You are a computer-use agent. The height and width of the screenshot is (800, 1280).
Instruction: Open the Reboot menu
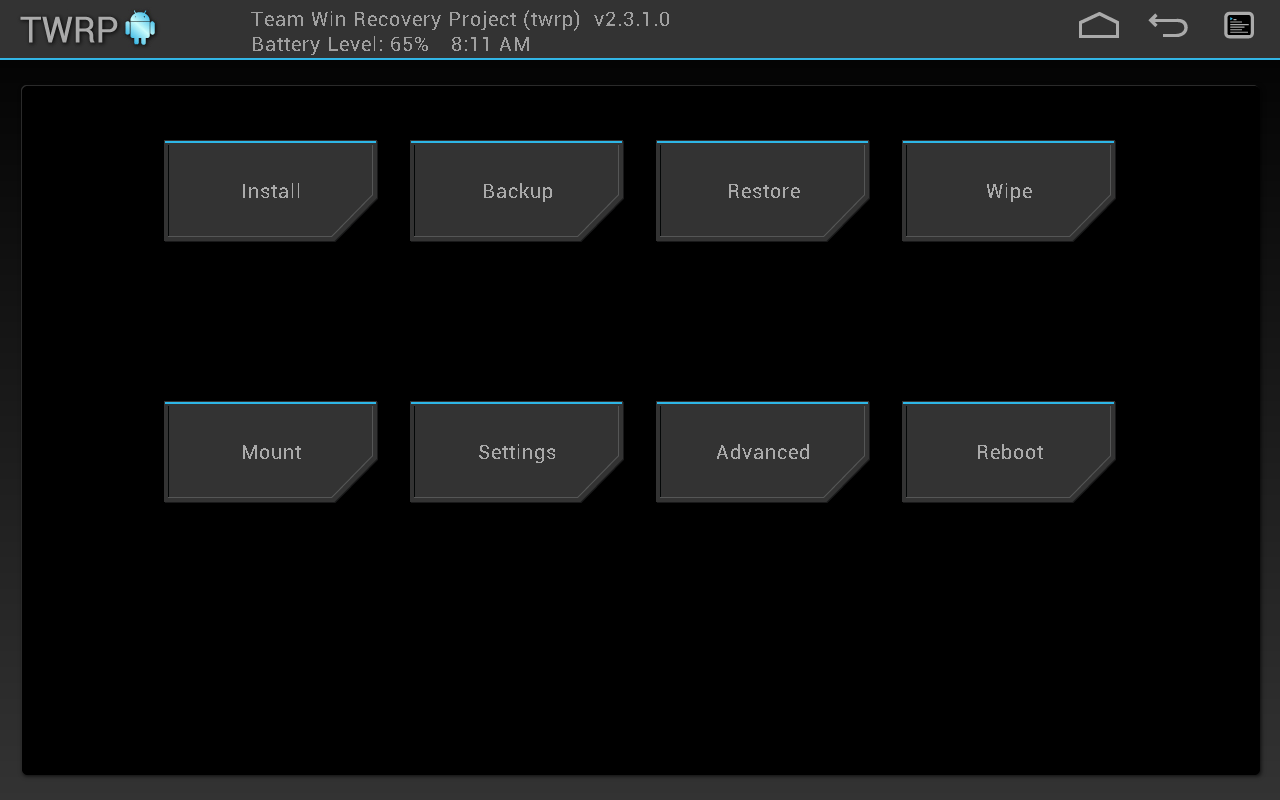click(1009, 452)
